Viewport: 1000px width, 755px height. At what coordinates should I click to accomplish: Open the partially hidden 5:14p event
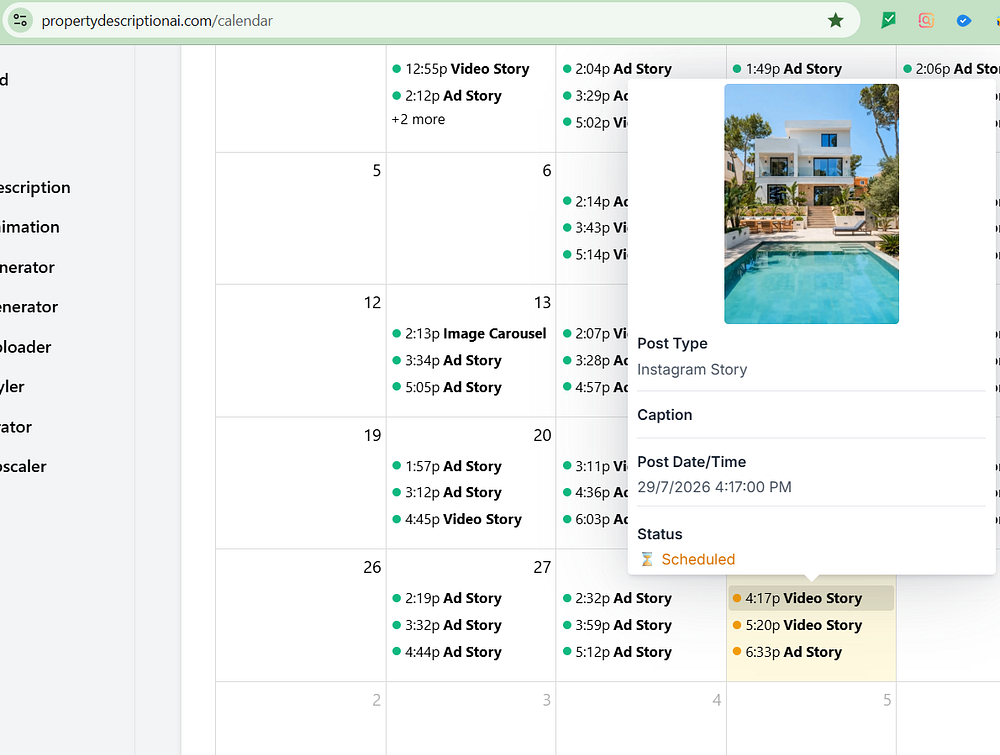pyautogui.click(x=594, y=254)
